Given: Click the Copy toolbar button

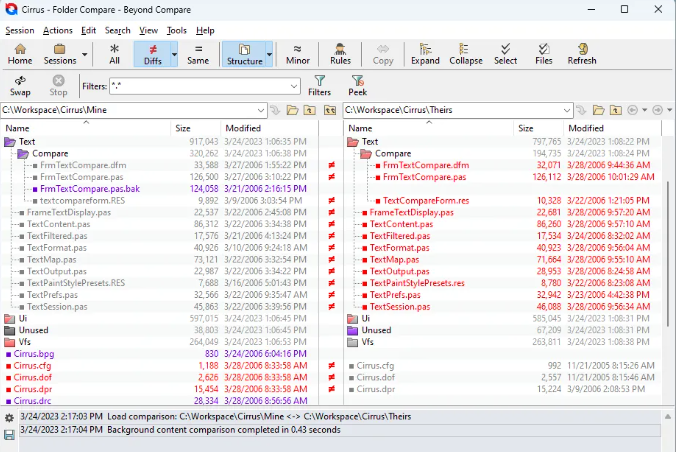Looking at the screenshot, I should (383, 54).
